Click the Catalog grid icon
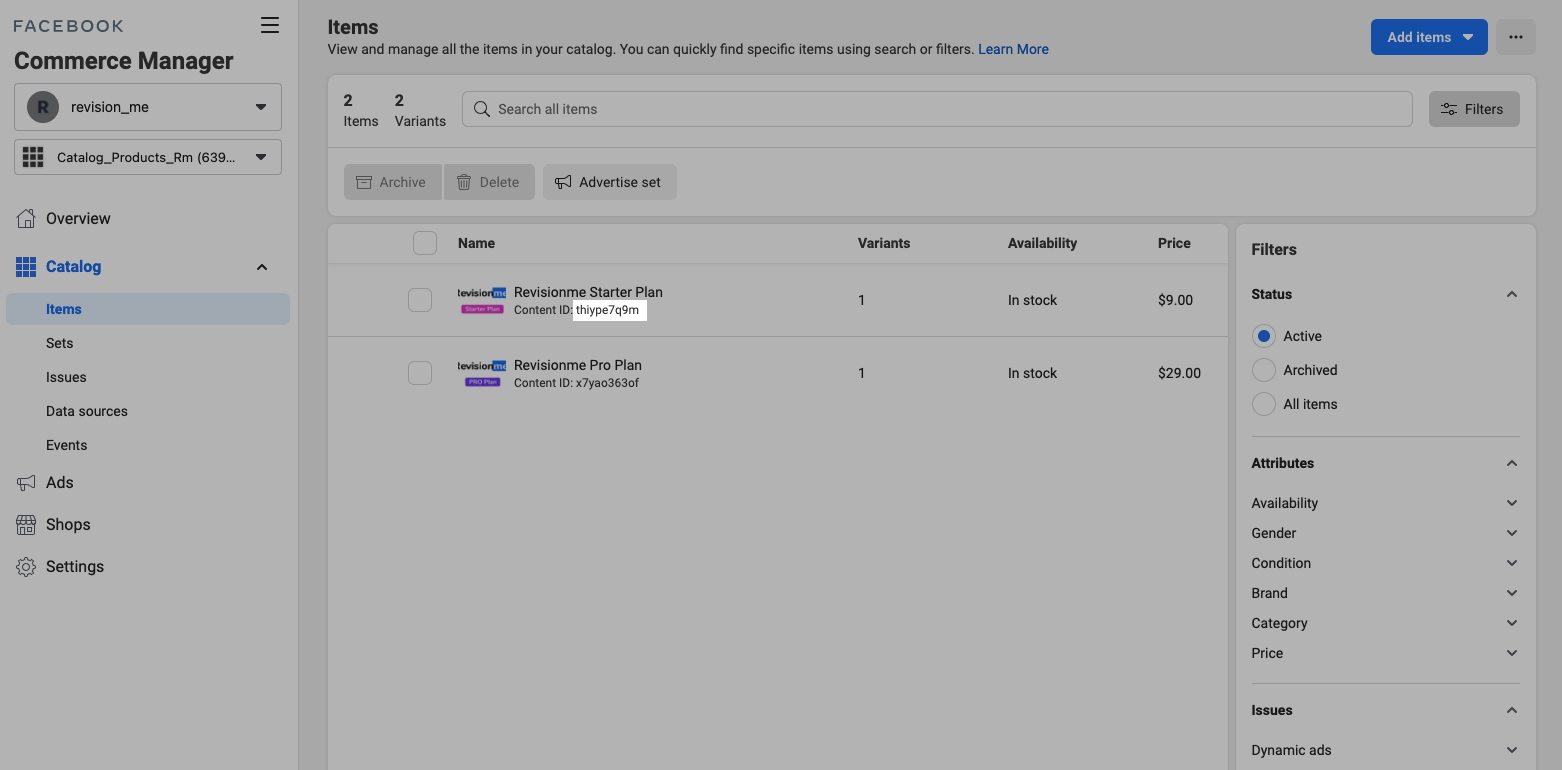This screenshot has height=770, width=1562. [26, 267]
